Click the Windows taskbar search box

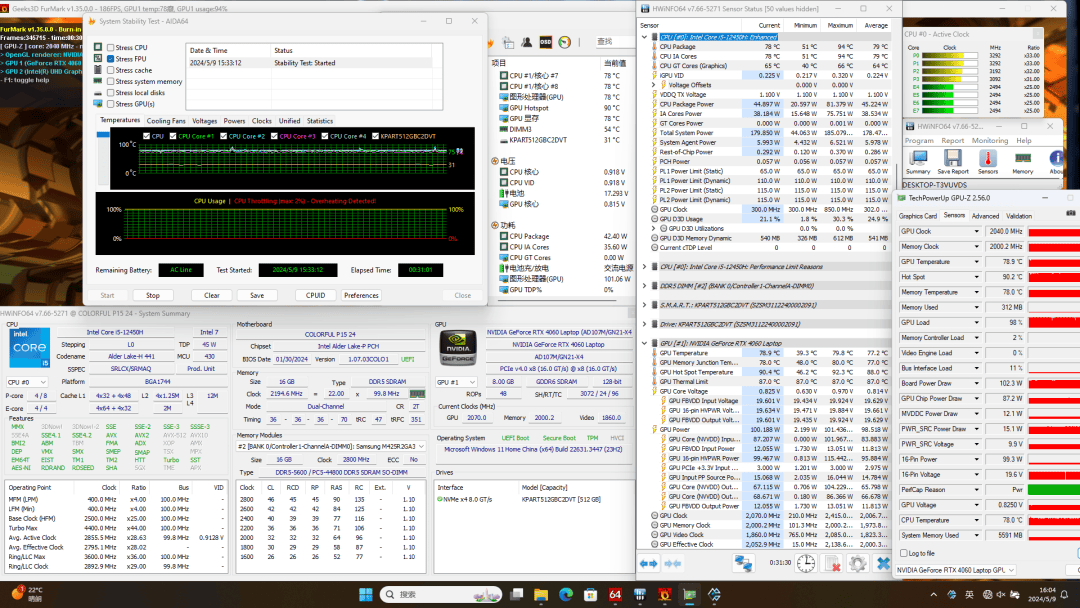click(x=441, y=594)
